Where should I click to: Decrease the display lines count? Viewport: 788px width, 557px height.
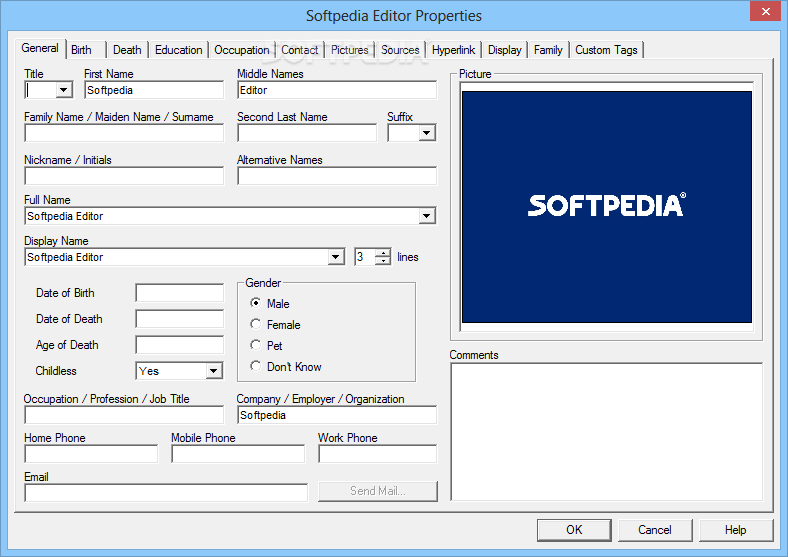383,261
